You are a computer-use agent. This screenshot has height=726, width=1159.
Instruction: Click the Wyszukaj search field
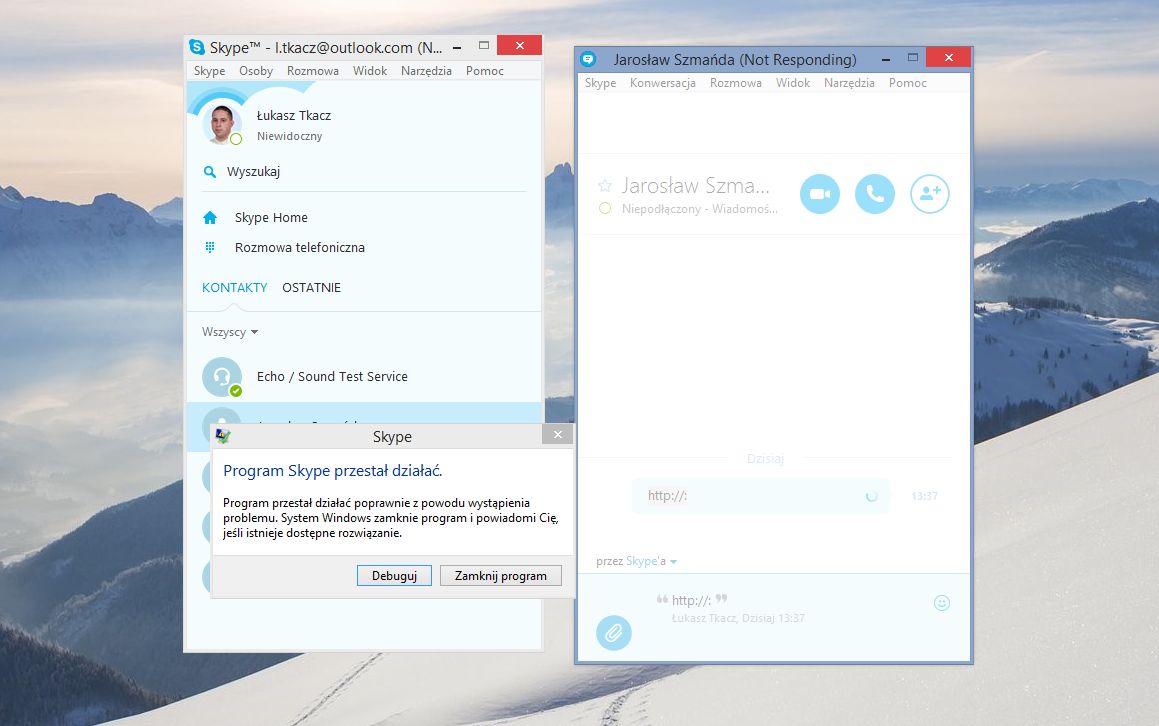[364, 172]
